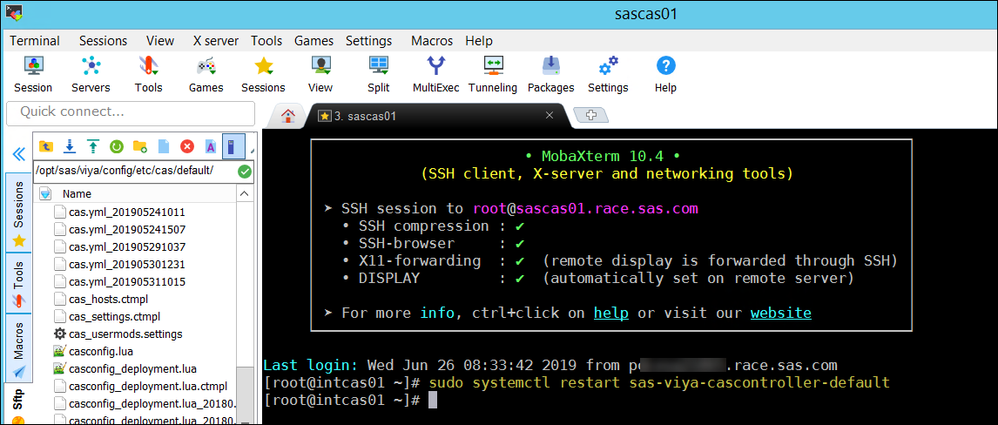Refresh the SFTP folder listing

(x=116, y=147)
